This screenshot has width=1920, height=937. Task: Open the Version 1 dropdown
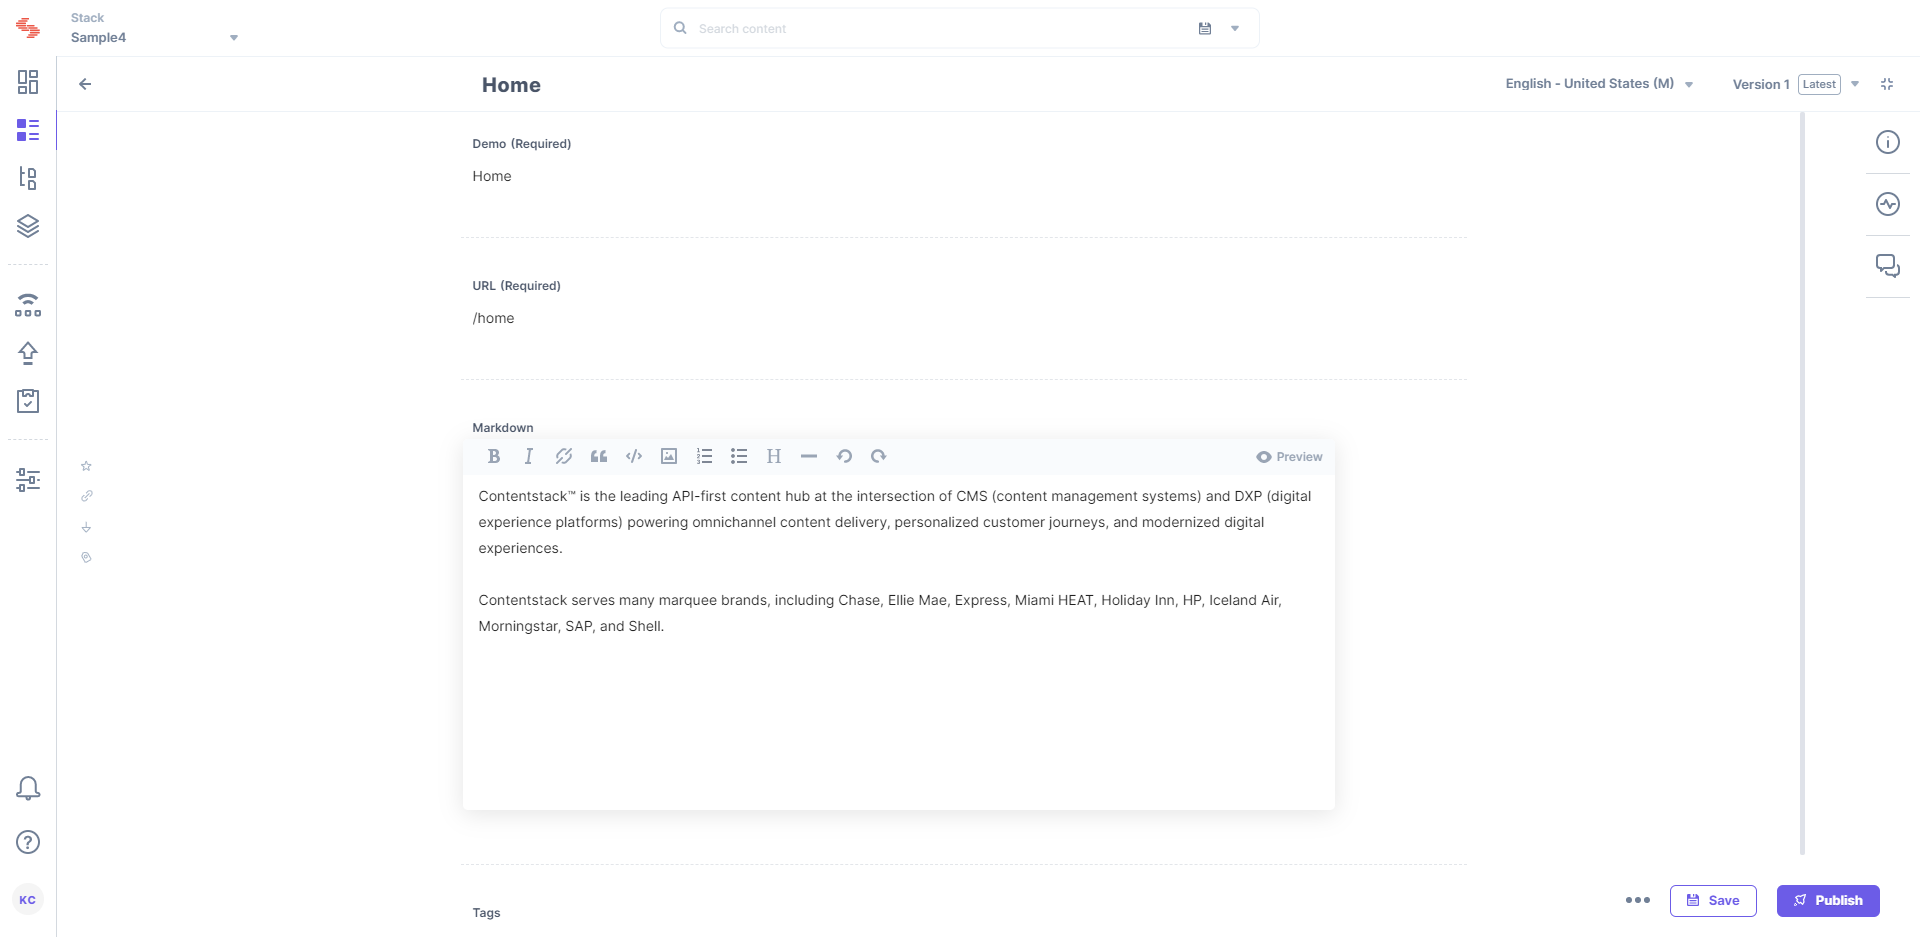pos(1855,84)
